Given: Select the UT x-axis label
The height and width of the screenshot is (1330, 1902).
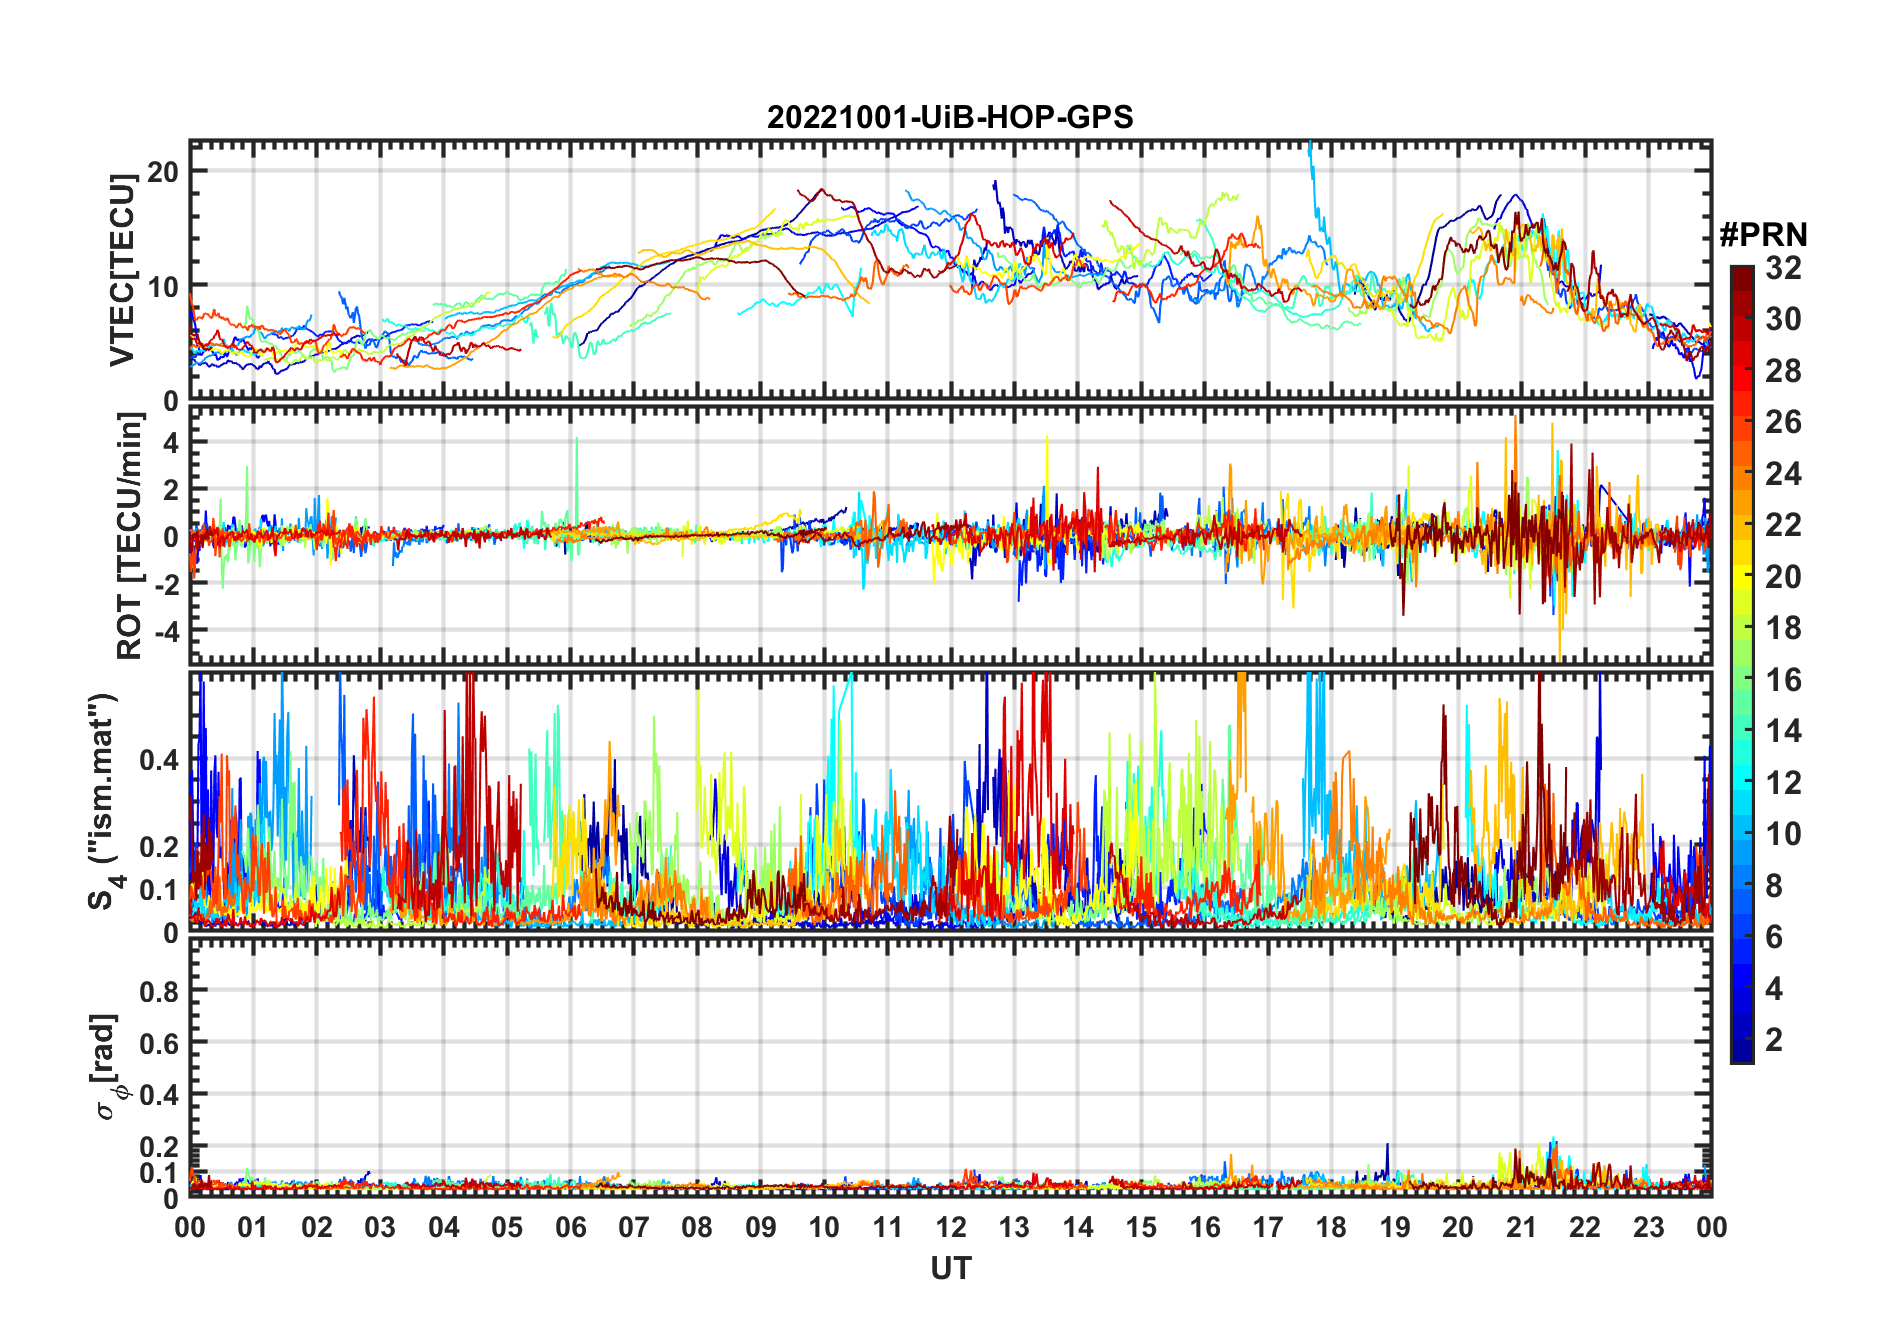Looking at the screenshot, I should pos(950,1269).
